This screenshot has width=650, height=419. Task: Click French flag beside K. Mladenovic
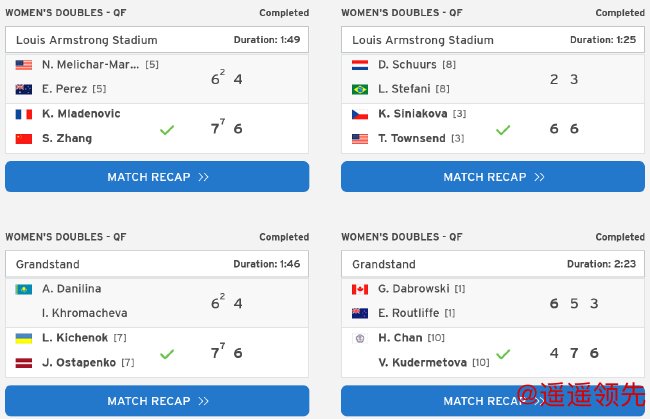[24, 114]
